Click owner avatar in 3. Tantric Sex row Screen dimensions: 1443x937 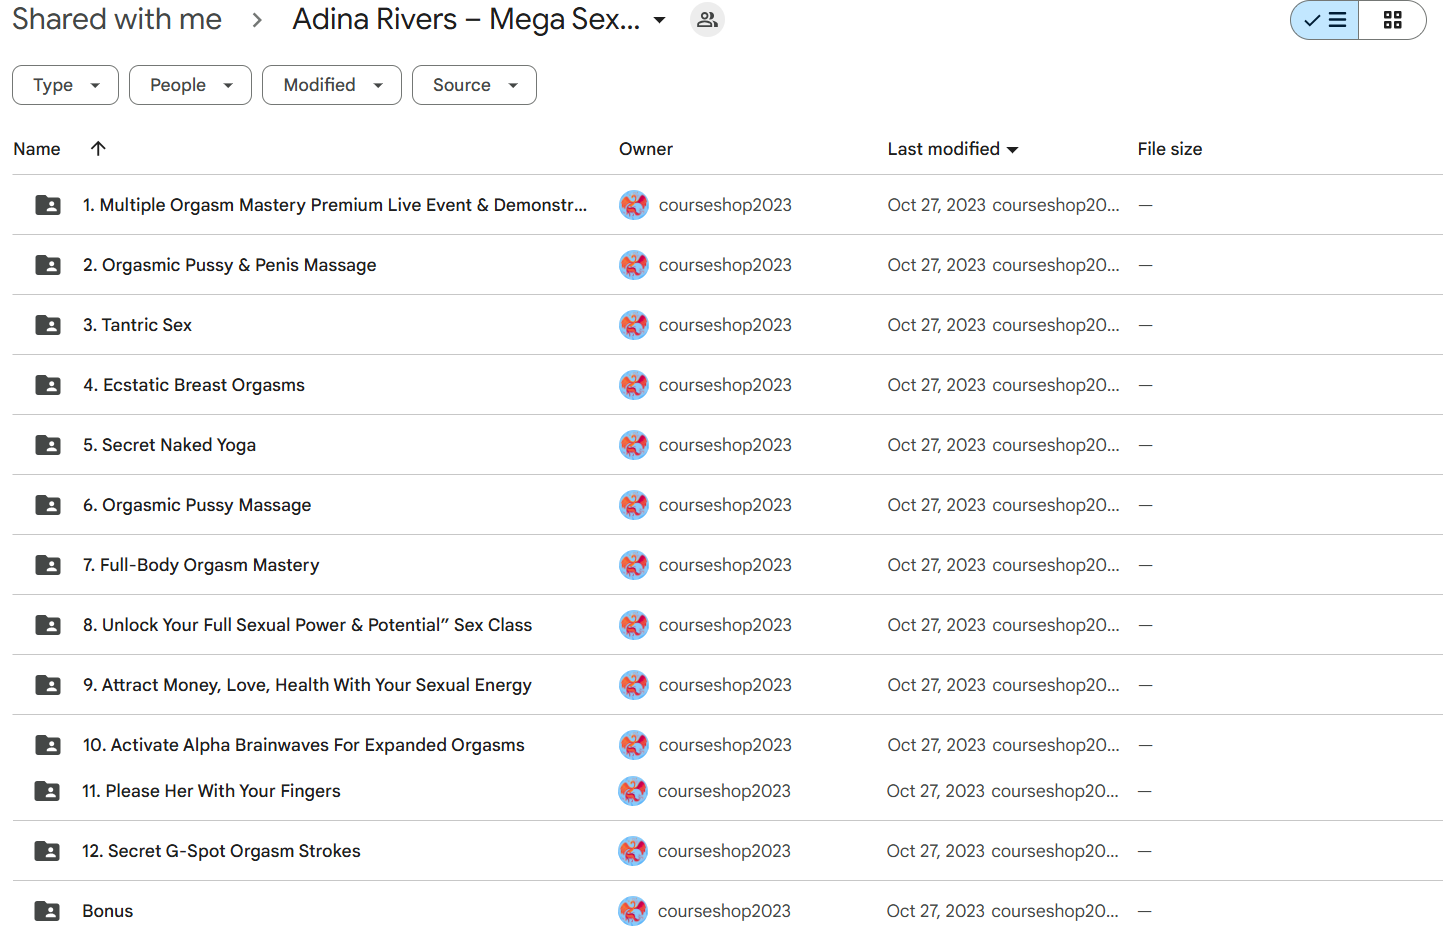(x=634, y=325)
